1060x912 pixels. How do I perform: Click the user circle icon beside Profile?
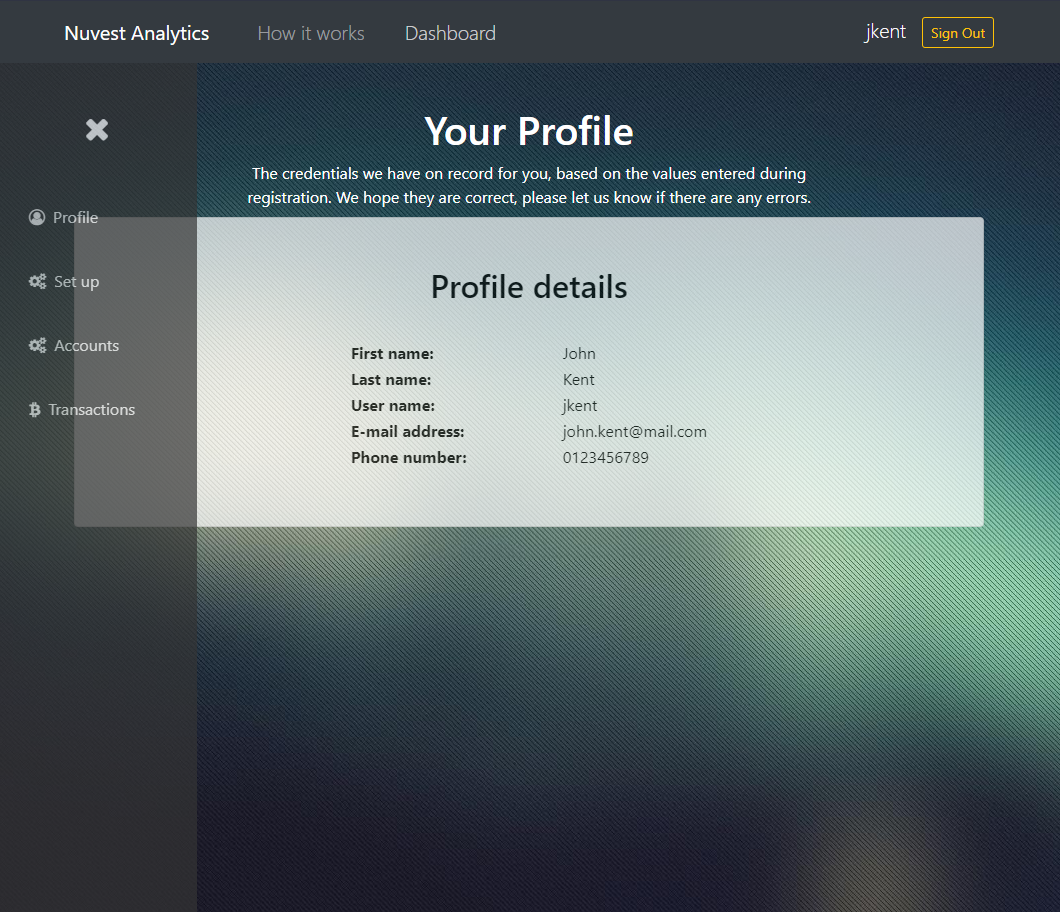point(37,217)
